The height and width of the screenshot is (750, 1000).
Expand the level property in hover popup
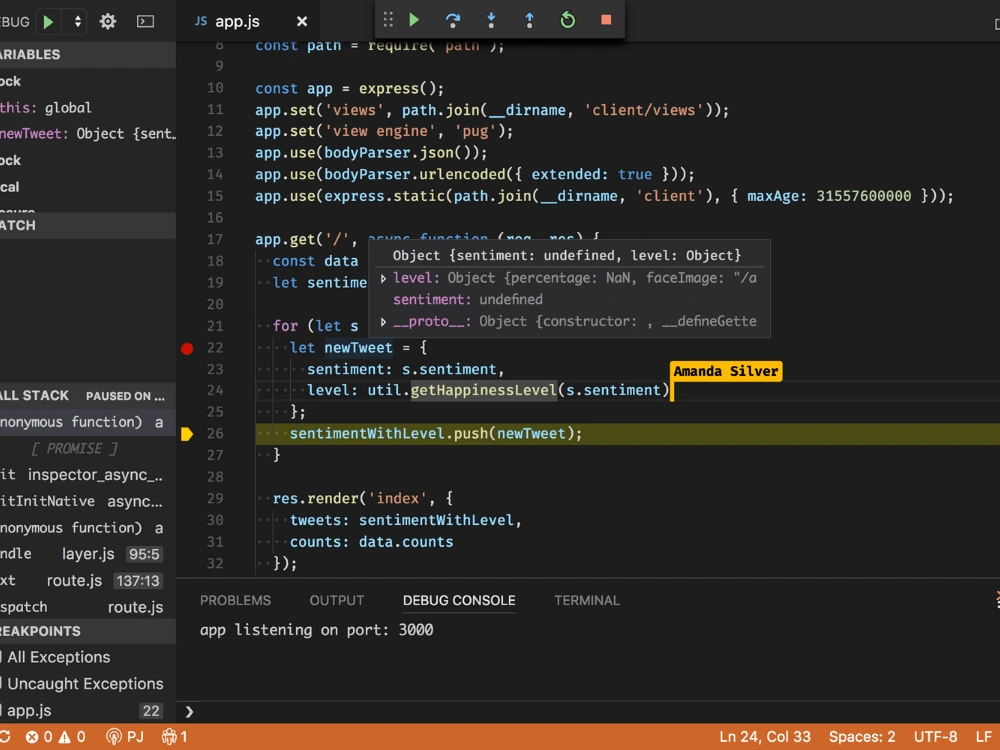coord(383,278)
